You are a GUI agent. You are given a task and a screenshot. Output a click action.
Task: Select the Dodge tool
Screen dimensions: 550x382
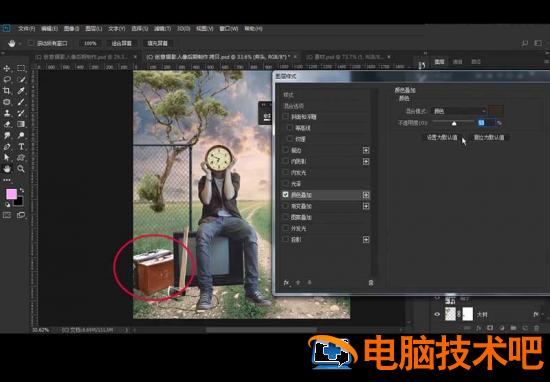pyautogui.click(x=21, y=135)
